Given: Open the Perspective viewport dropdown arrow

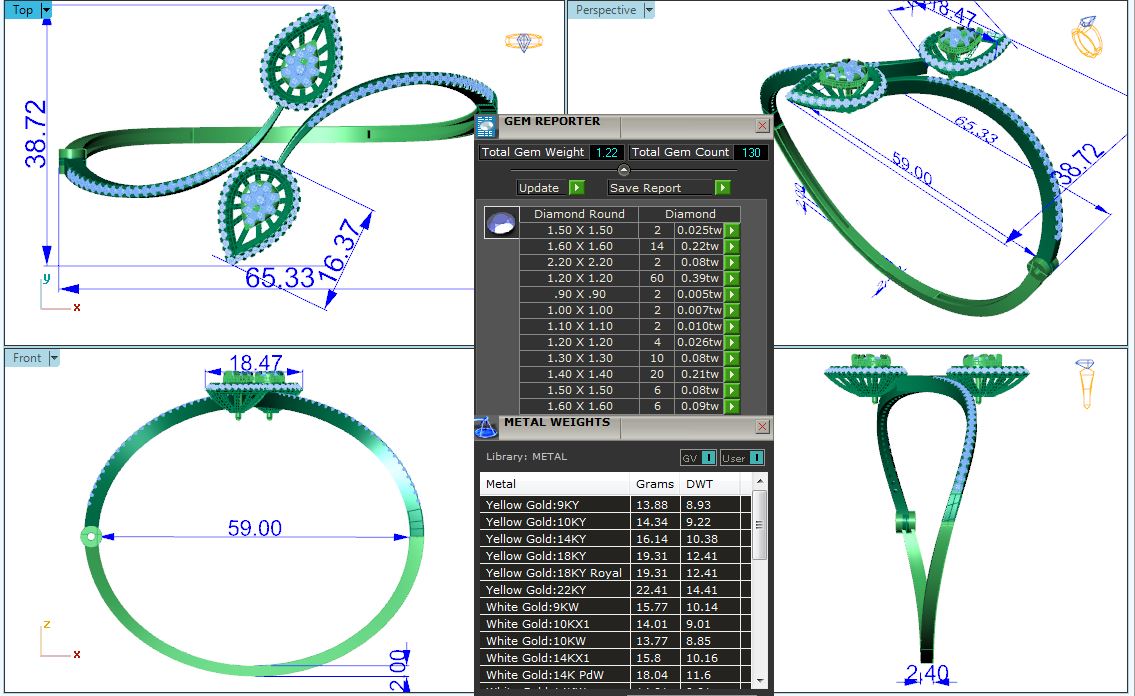Looking at the screenshot, I should [649, 10].
